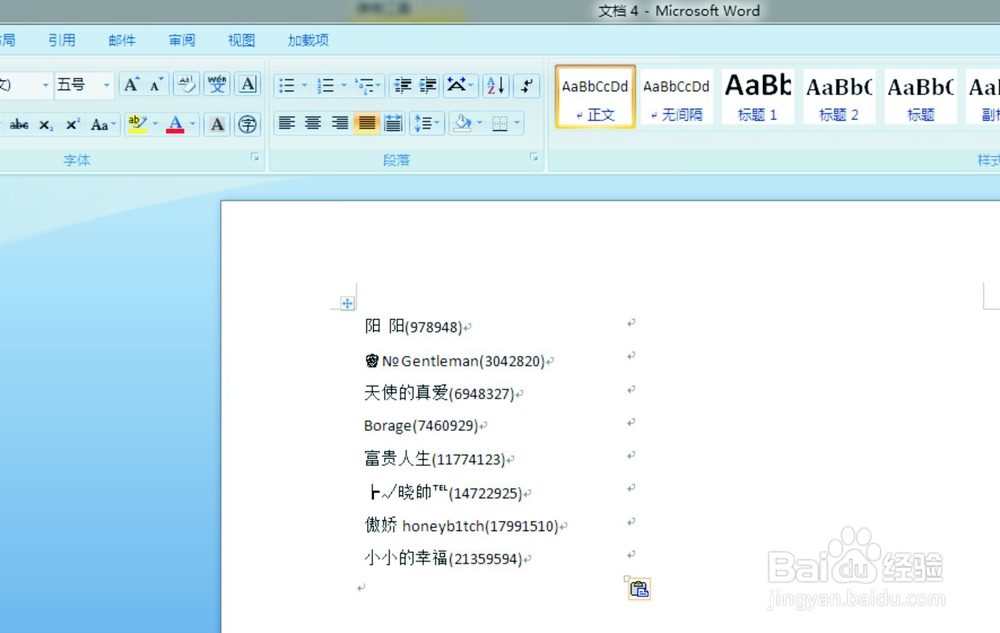Clear all formatting with the eraser icon

(x=186, y=84)
